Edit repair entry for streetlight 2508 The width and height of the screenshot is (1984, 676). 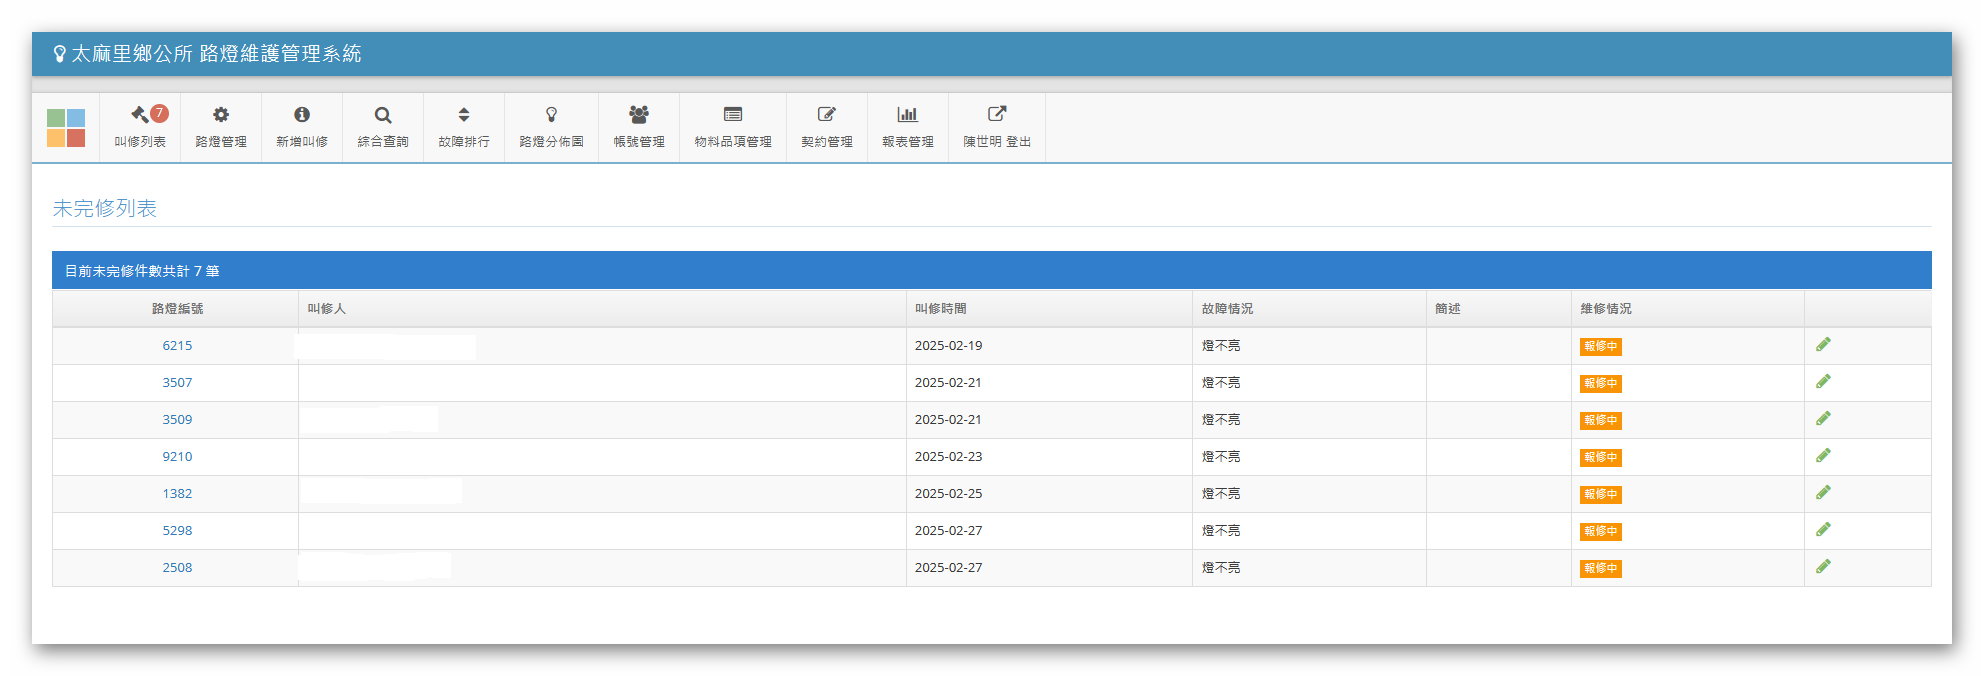1823,567
